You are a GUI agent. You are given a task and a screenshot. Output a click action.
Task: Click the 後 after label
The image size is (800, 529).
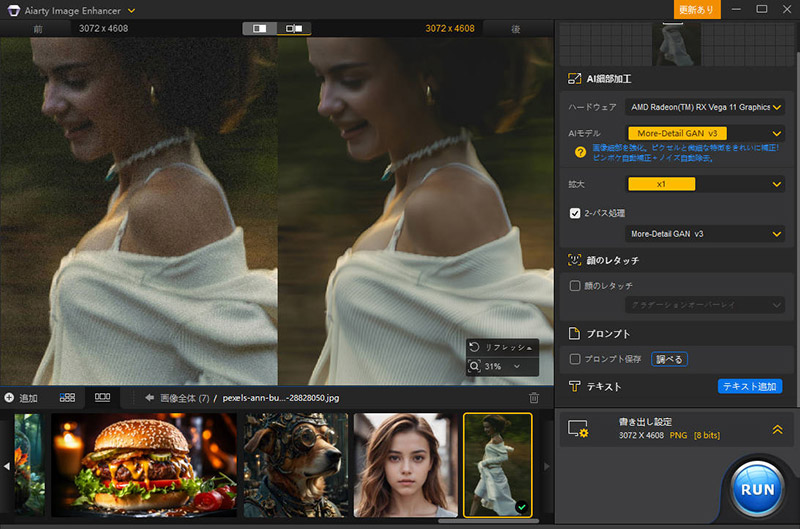[516, 29]
